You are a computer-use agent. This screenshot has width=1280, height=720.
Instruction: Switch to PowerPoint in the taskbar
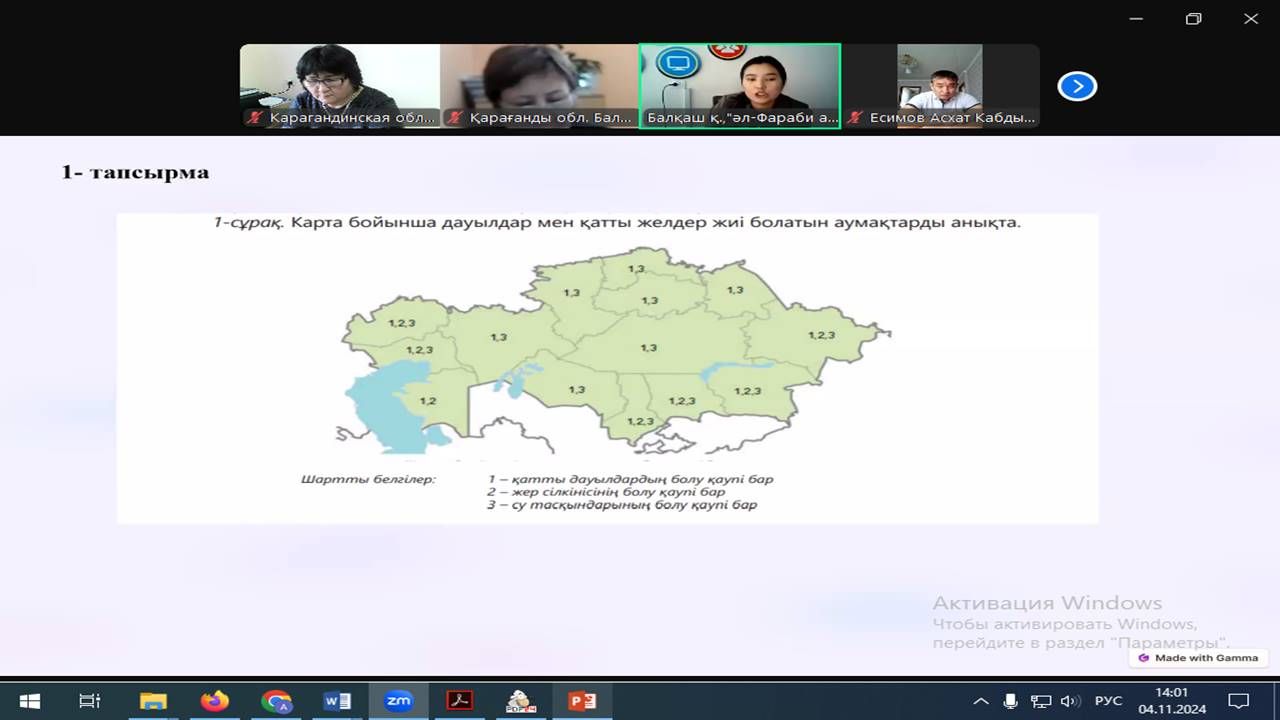pos(582,701)
